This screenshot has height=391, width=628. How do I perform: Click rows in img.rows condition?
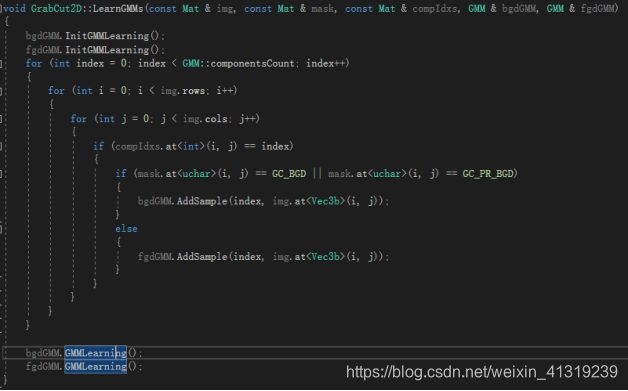pos(194,91)
